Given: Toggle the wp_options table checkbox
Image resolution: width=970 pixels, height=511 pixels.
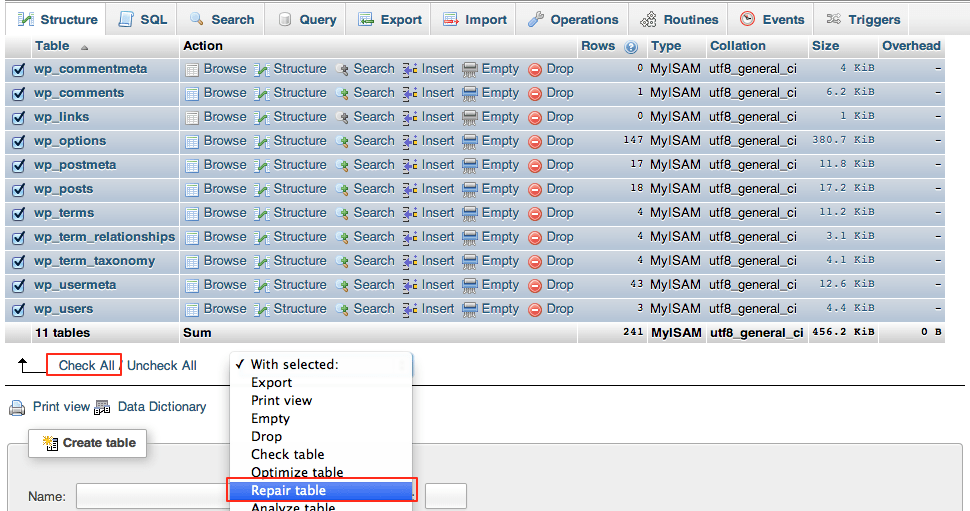Looking at the screenshot, I should coord(19,142).
